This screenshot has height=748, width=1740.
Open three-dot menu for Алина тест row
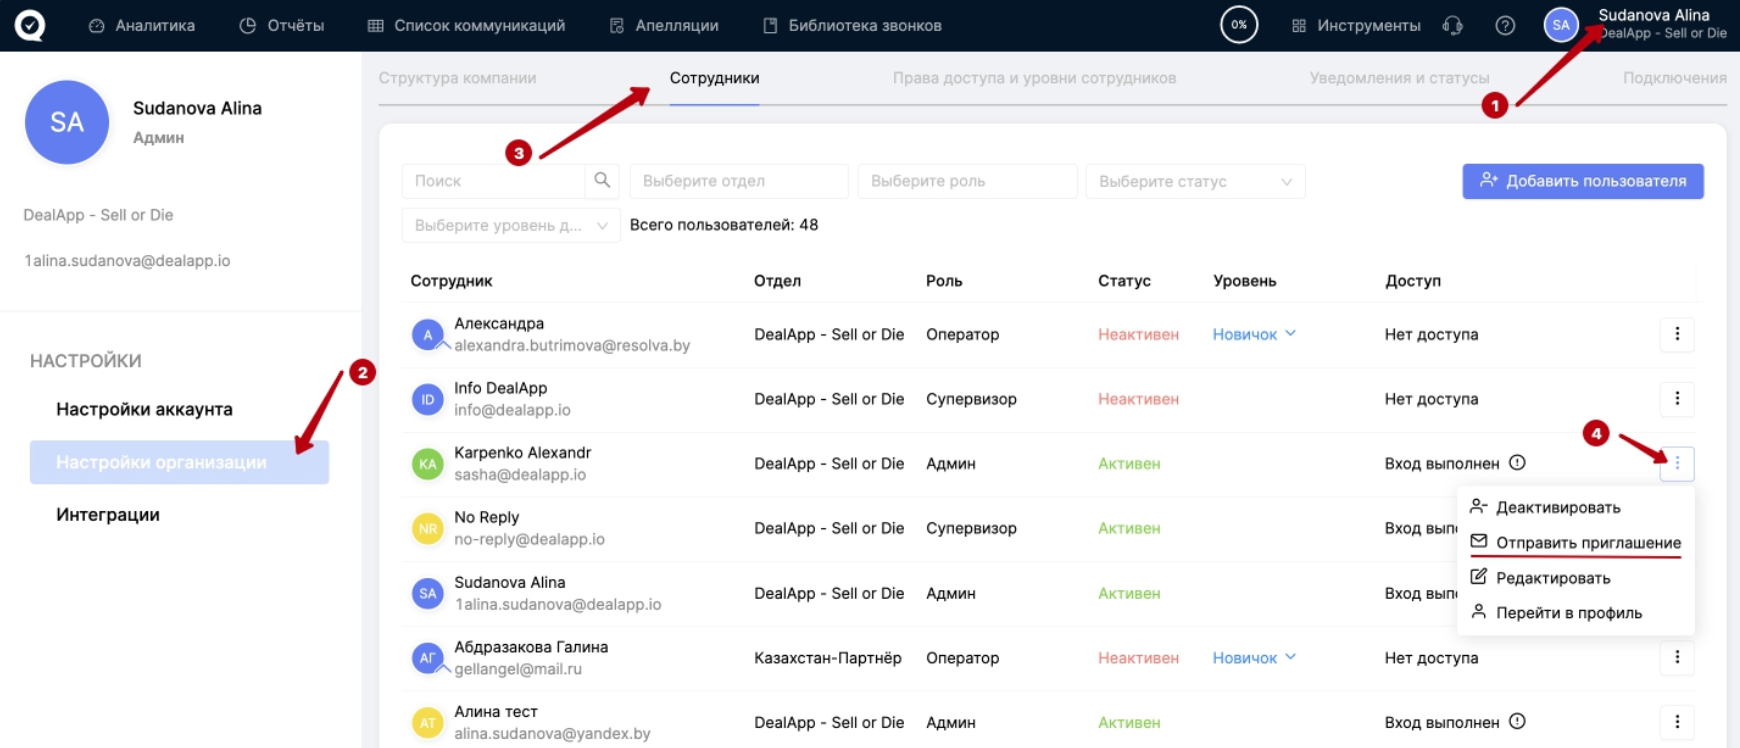coord(1677,722)
